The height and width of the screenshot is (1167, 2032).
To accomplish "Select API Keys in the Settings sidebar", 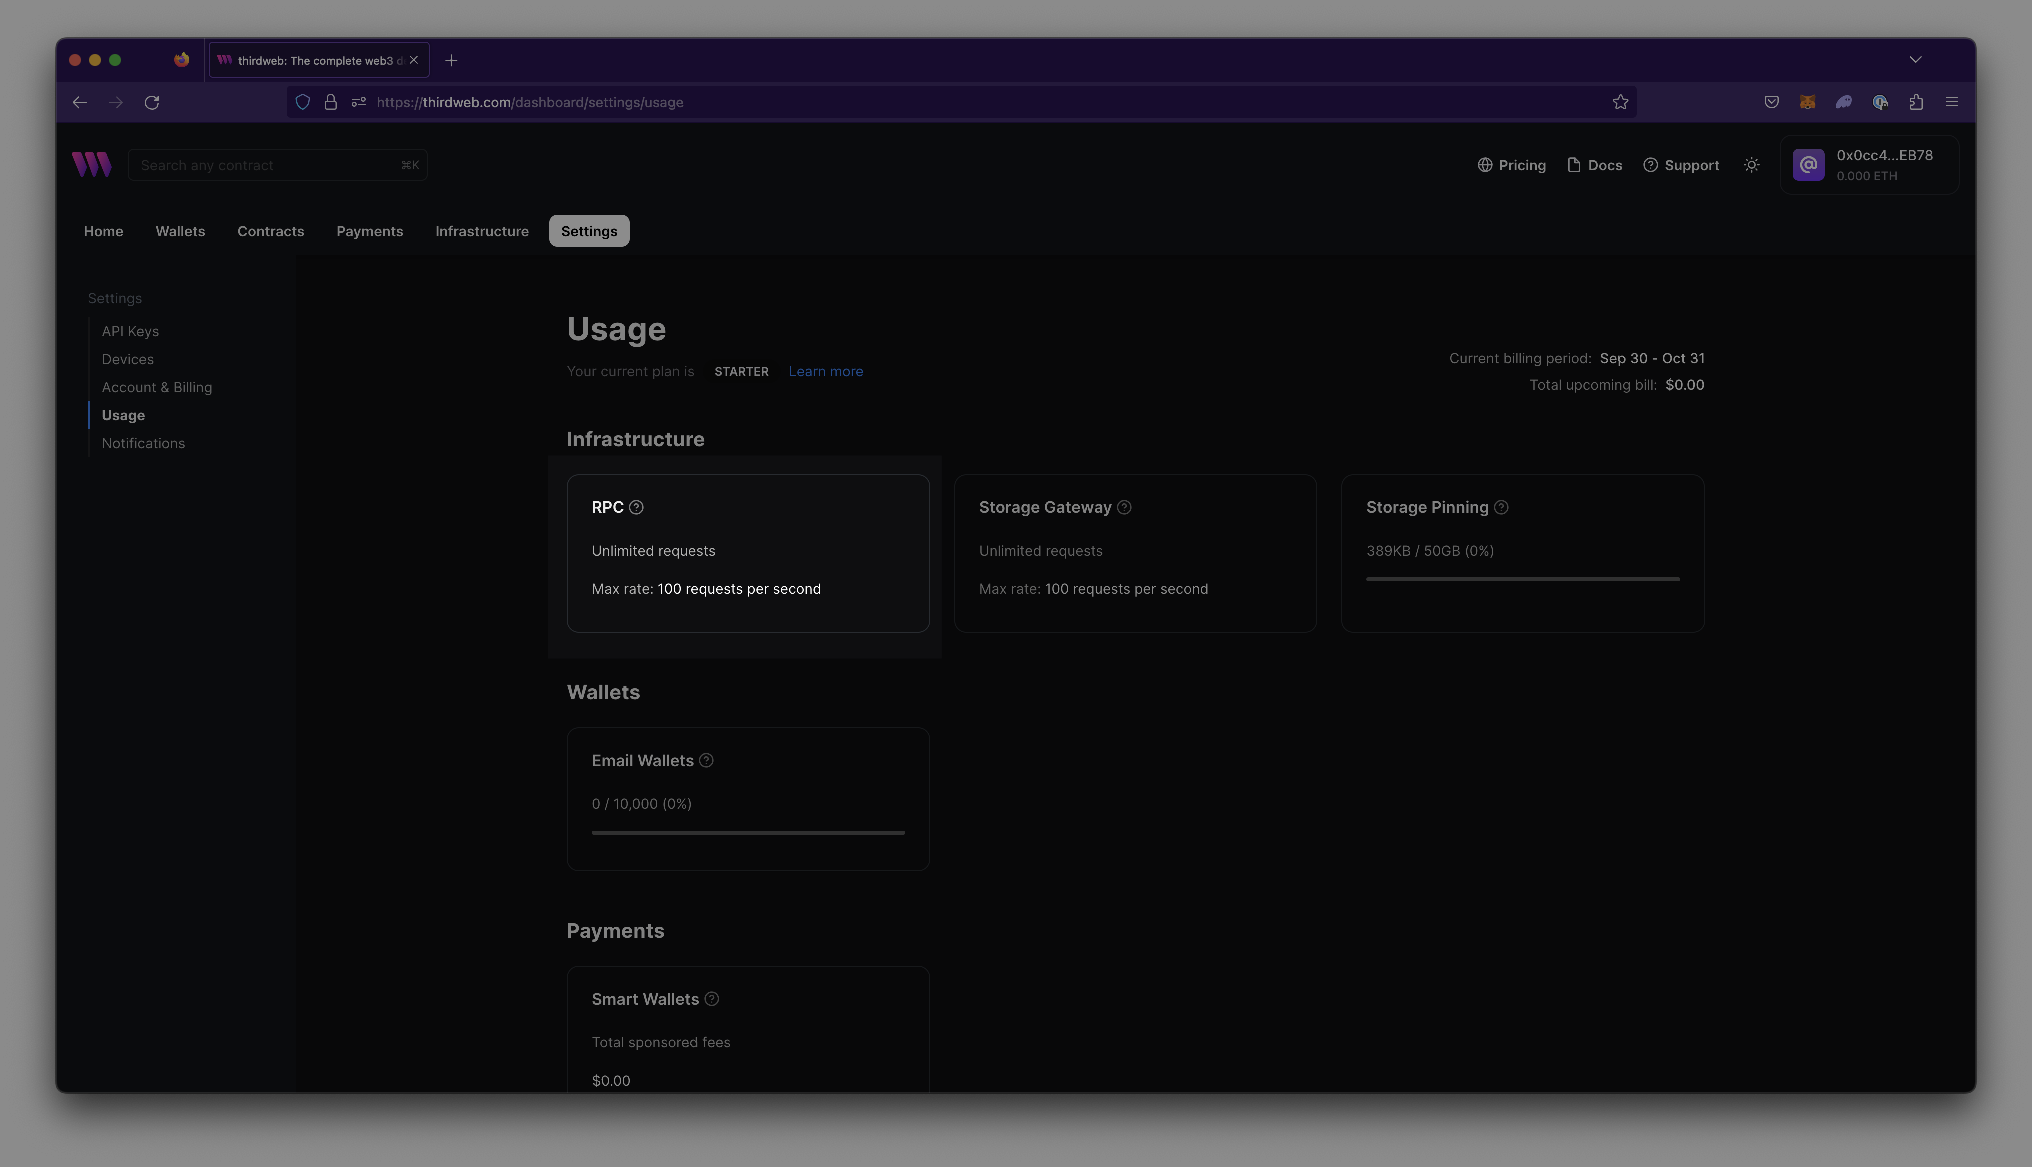I will pos(130,331).
